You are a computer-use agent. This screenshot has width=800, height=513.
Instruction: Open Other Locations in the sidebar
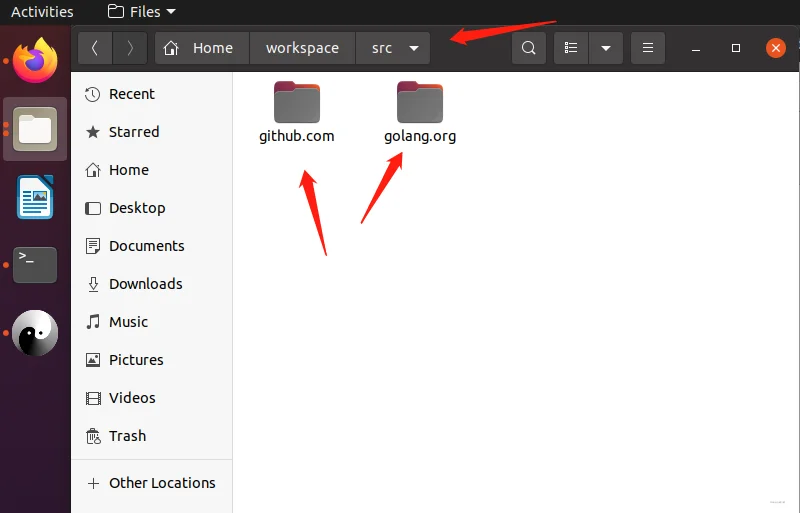152,483
